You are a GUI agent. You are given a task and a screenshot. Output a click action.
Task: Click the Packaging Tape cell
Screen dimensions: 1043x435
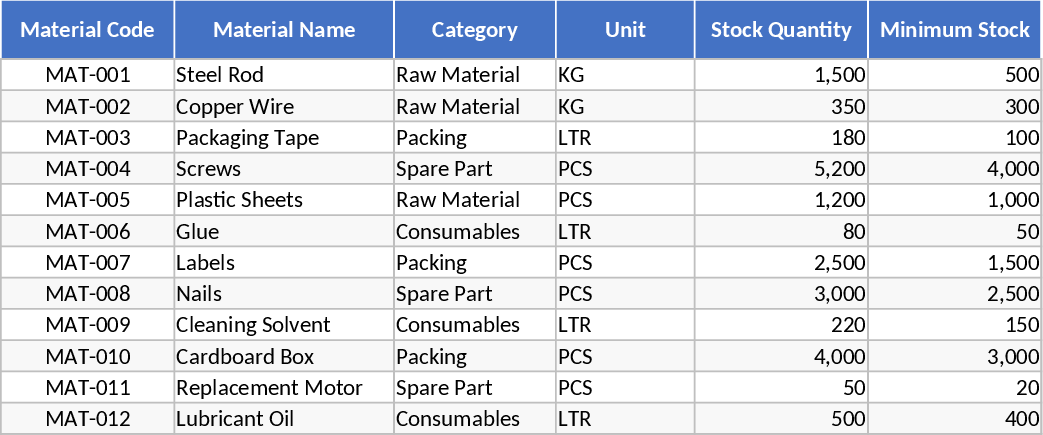coord(283,137)
